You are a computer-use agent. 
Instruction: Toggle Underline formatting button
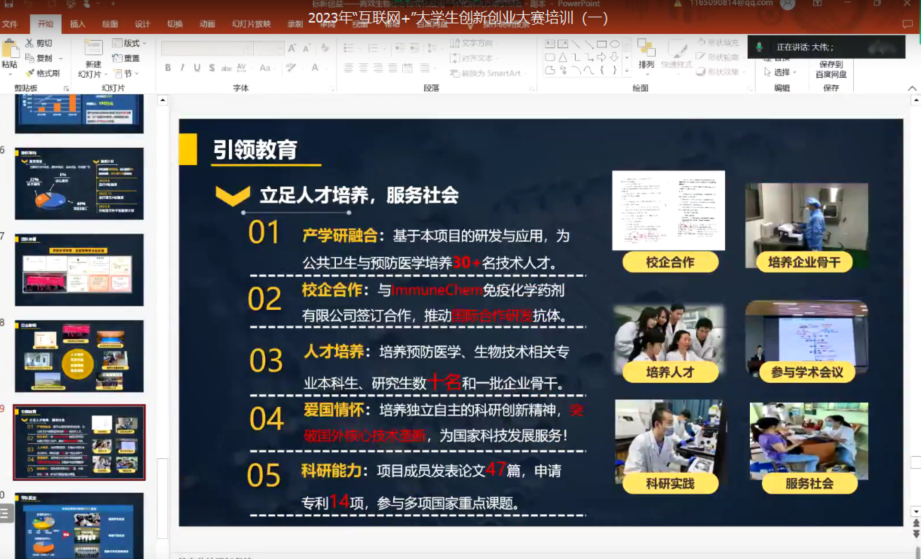tap(197, 68)
